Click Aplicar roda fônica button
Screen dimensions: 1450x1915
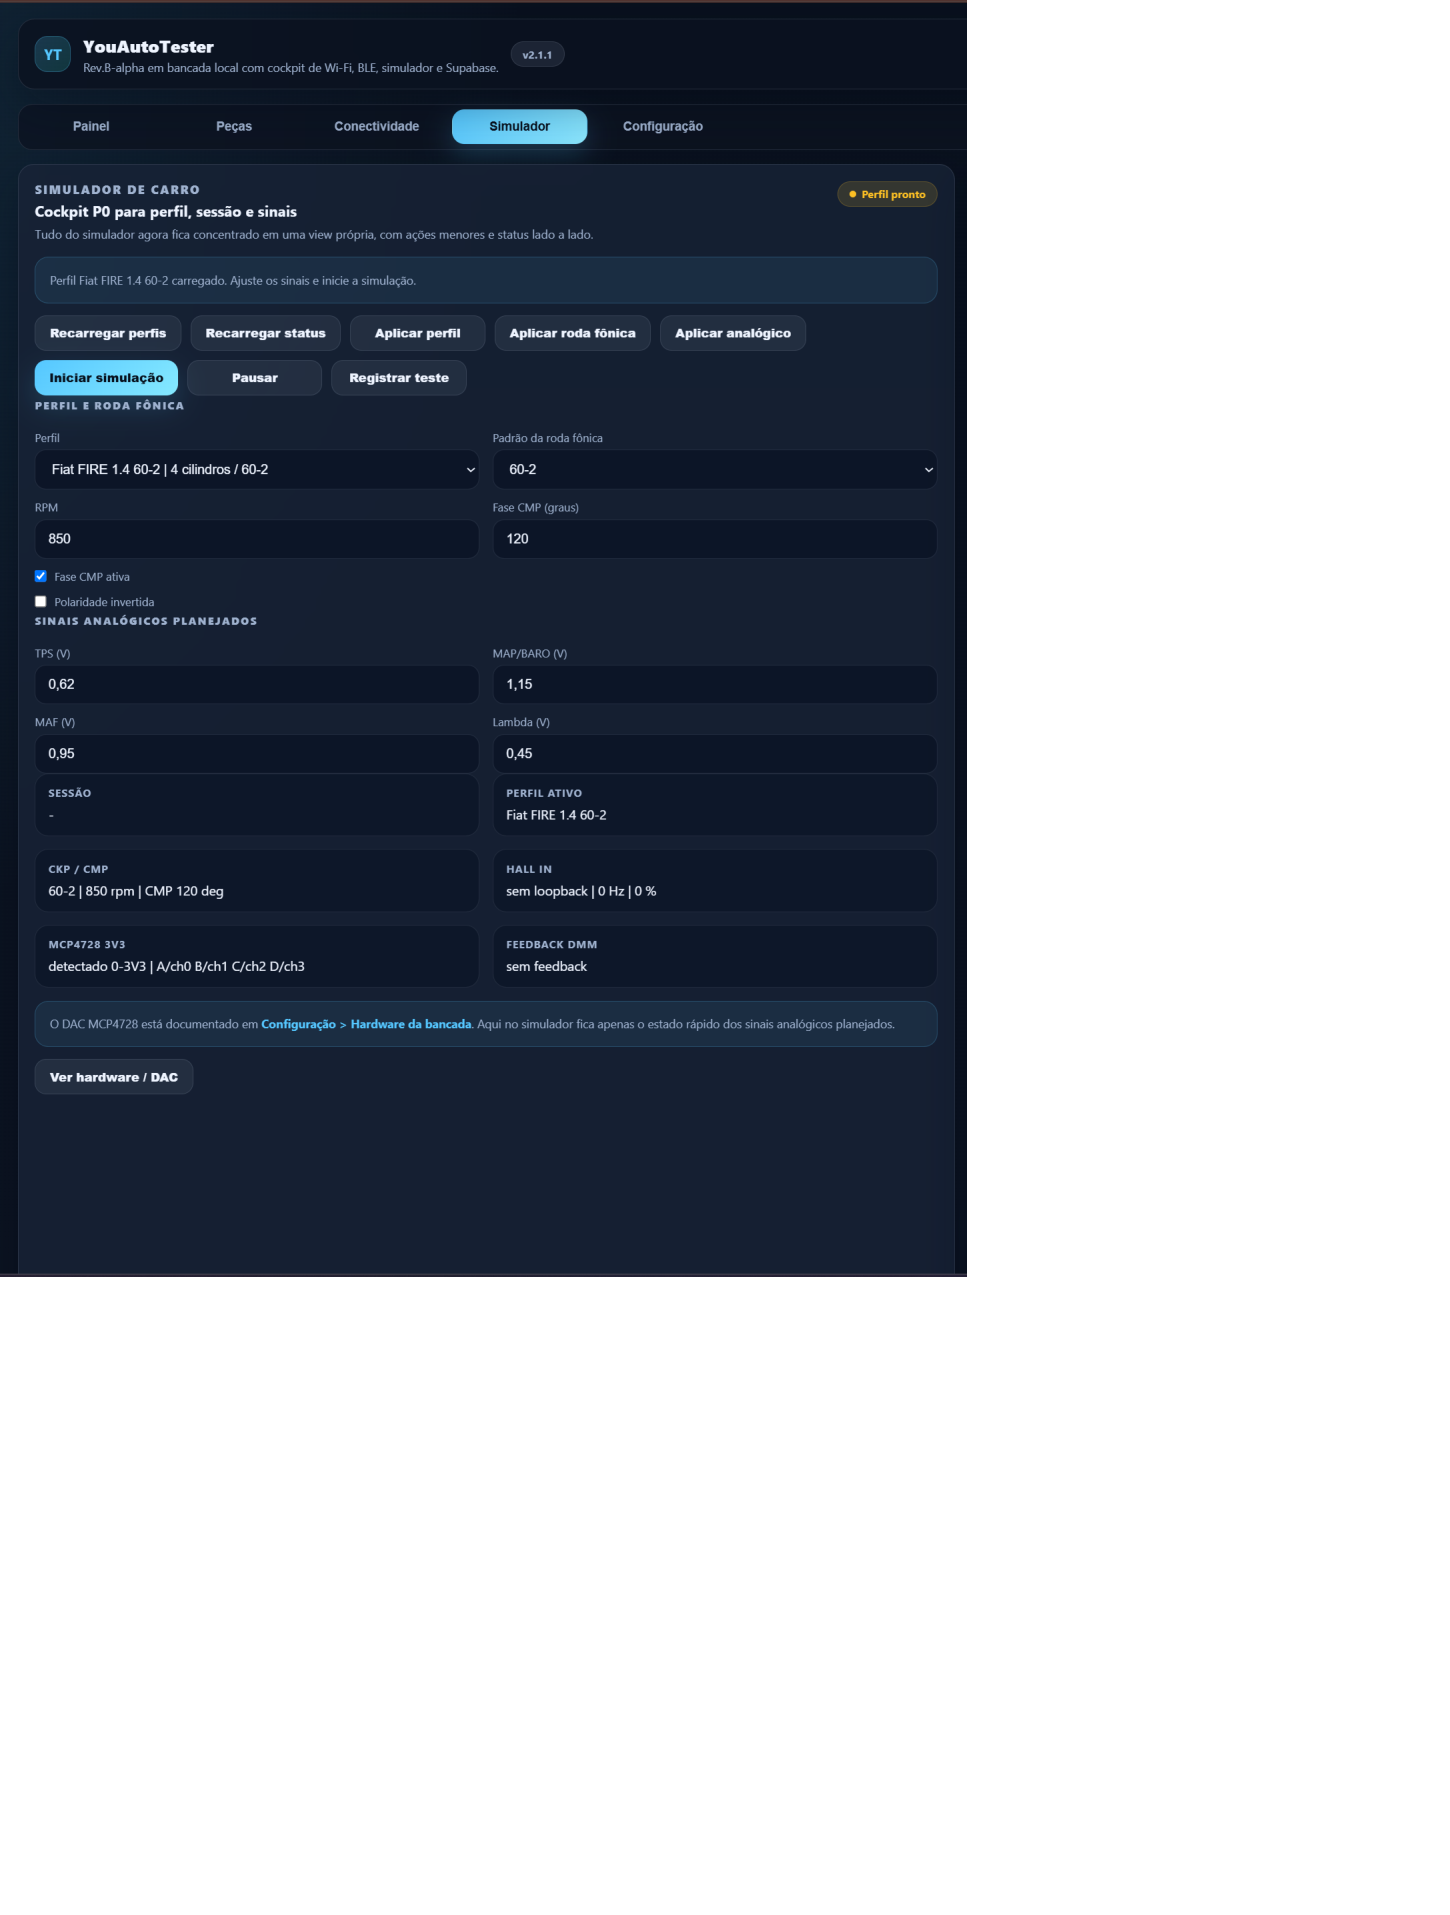click(x=573, y=333)
